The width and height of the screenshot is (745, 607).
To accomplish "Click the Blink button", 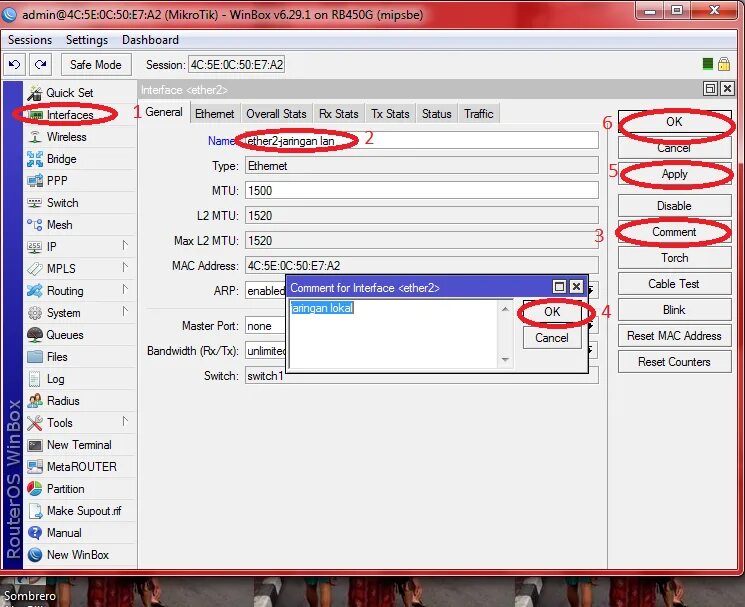I will 674,310.
